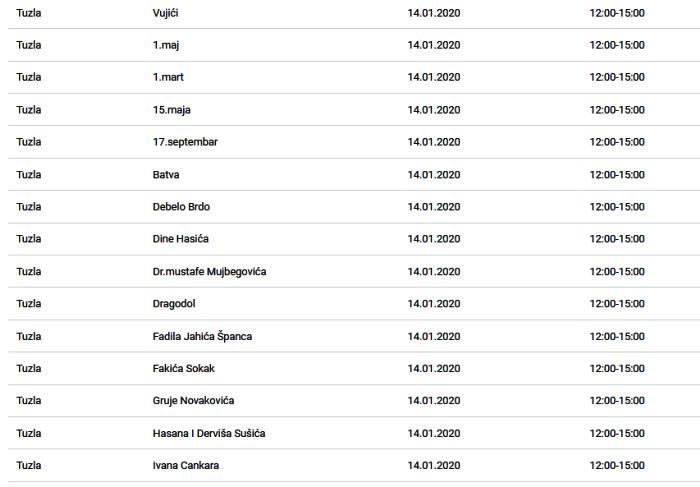700x487 pixels.
Task: Click the 1.maj street entry
Action: pos(166,45)
